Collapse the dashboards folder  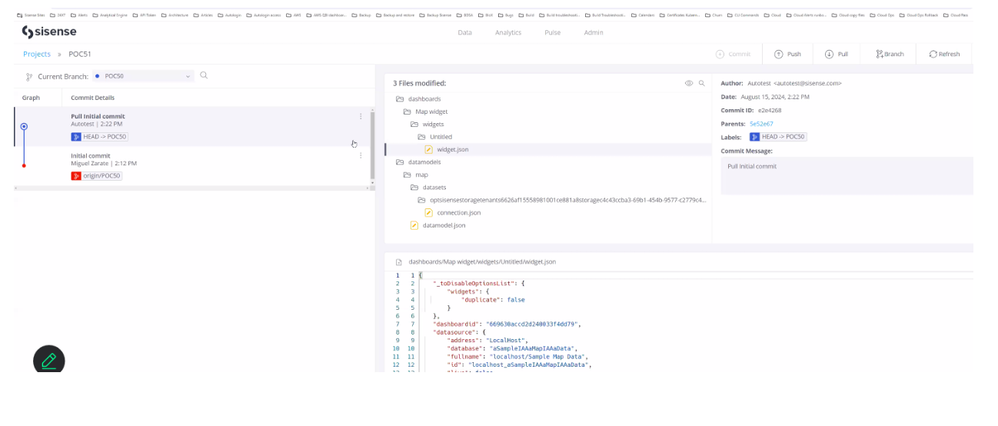[400, 99]
